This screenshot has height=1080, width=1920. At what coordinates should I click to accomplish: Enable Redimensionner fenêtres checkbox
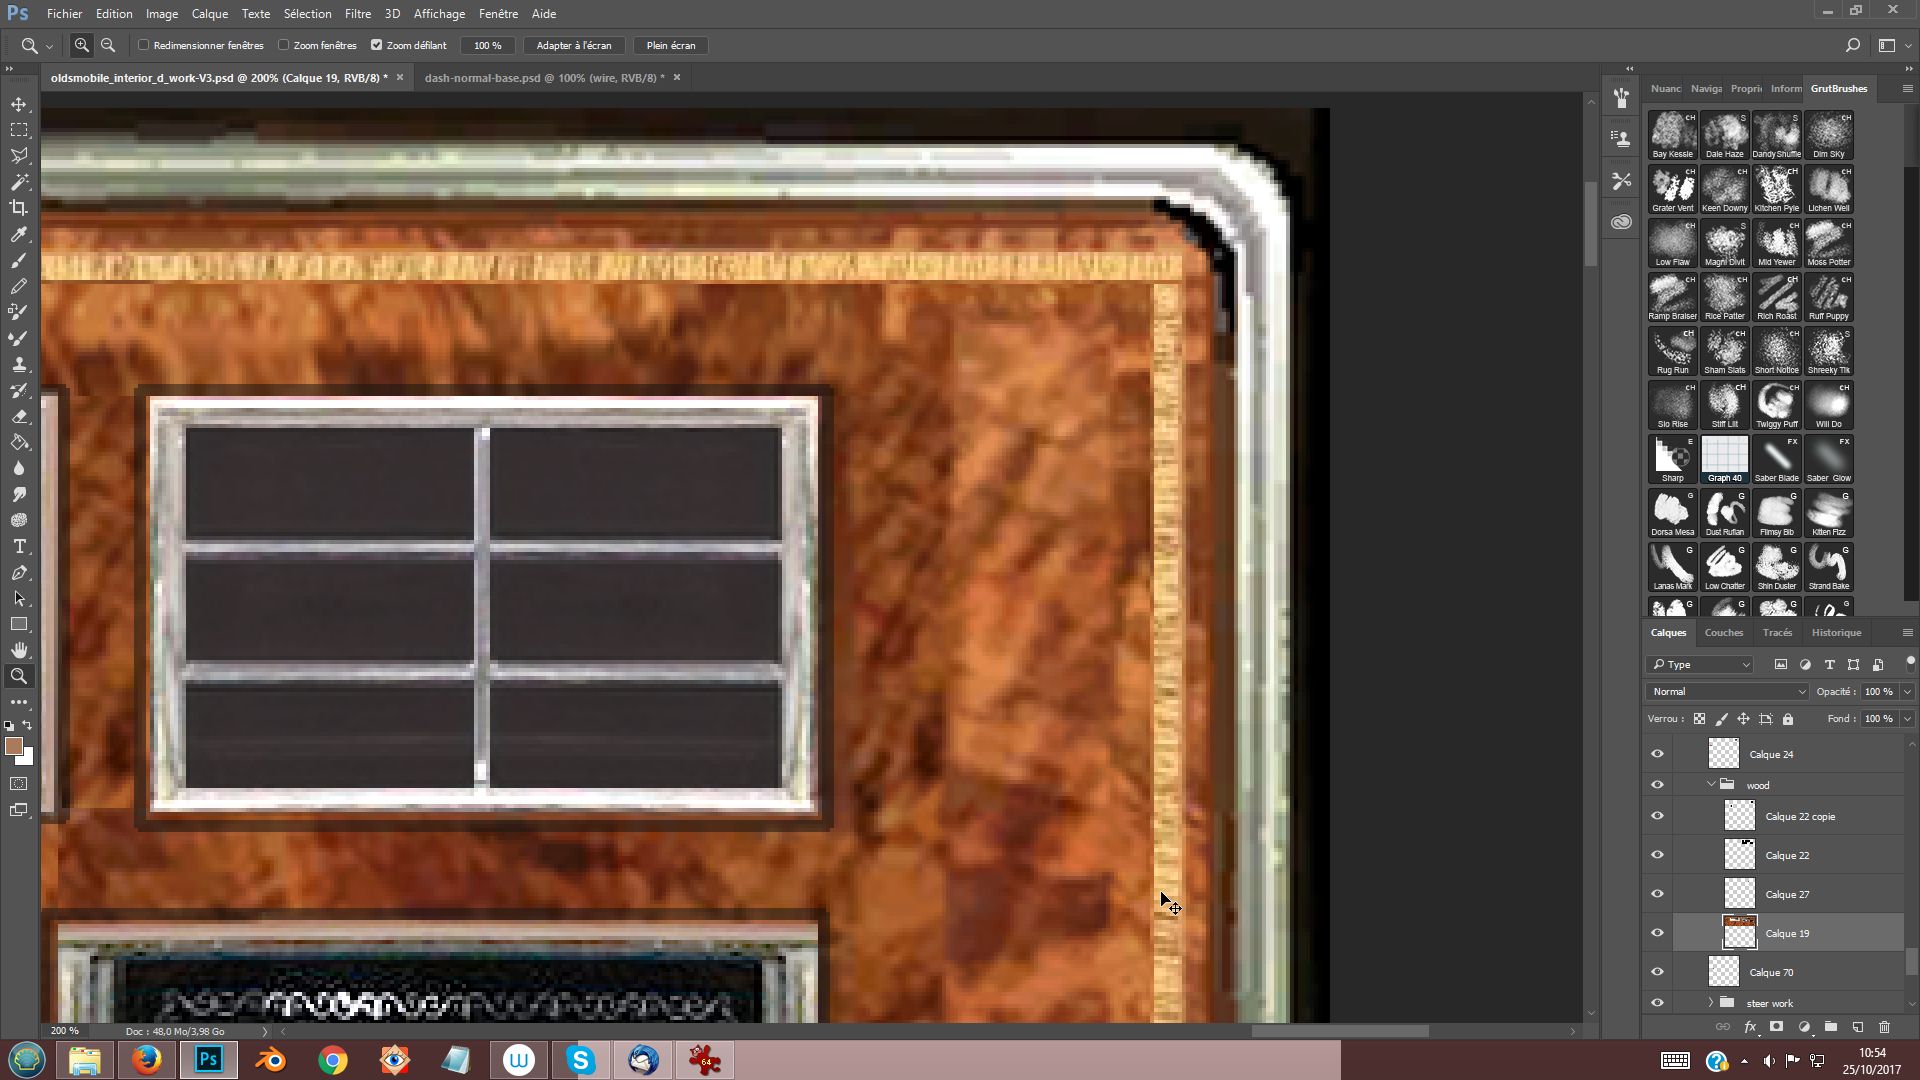[x=144, y=45]
